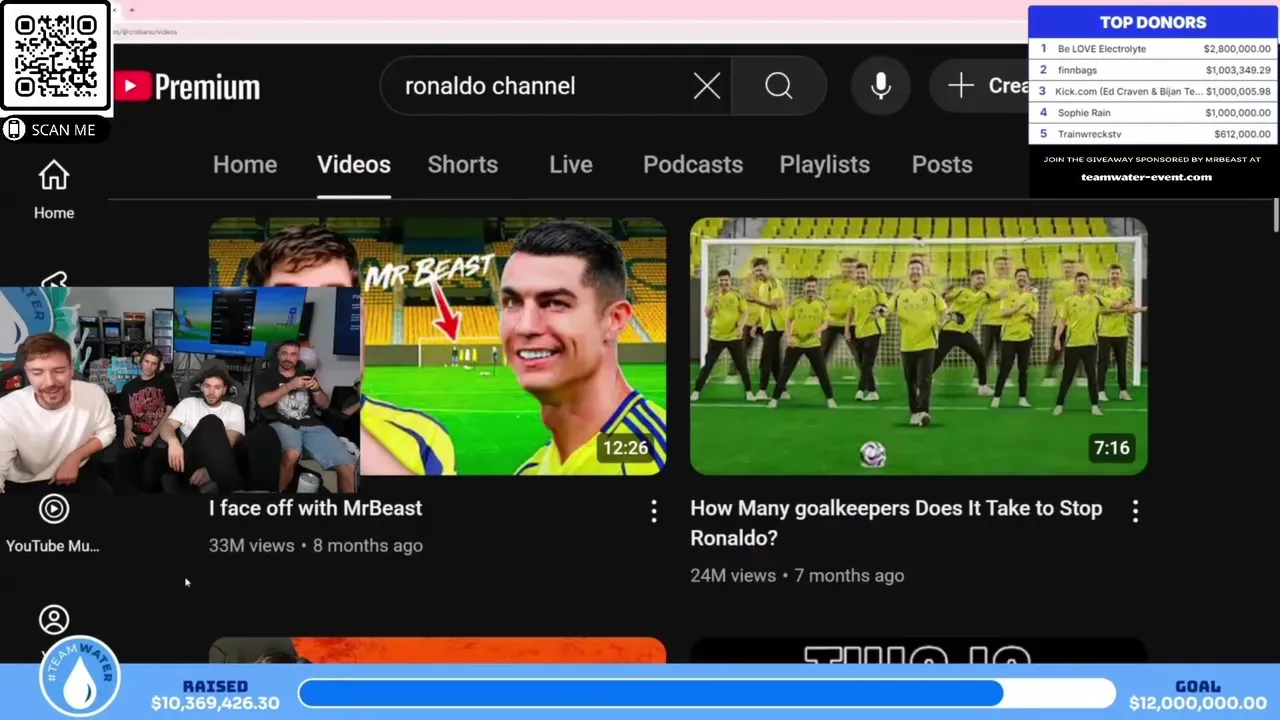Click the TOP DONORS header
Viewport: 1280px width, 720px height.
[1153, 22]
